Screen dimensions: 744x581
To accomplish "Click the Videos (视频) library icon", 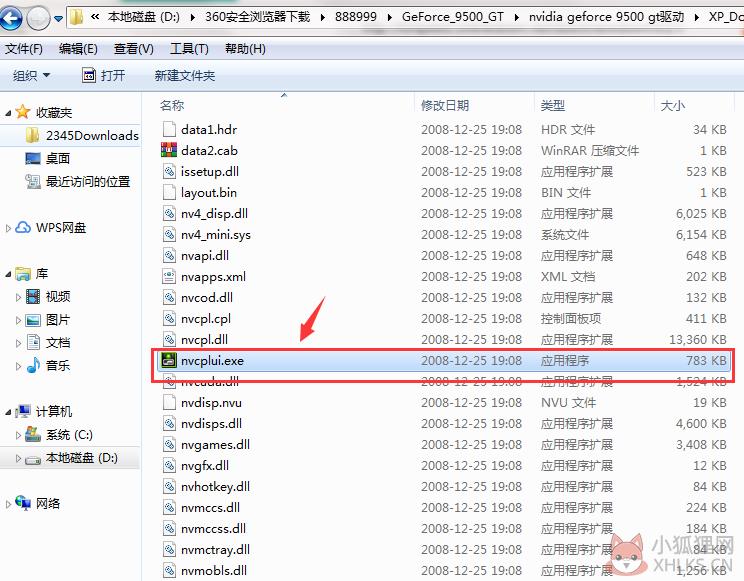I will tap(33, 296).
